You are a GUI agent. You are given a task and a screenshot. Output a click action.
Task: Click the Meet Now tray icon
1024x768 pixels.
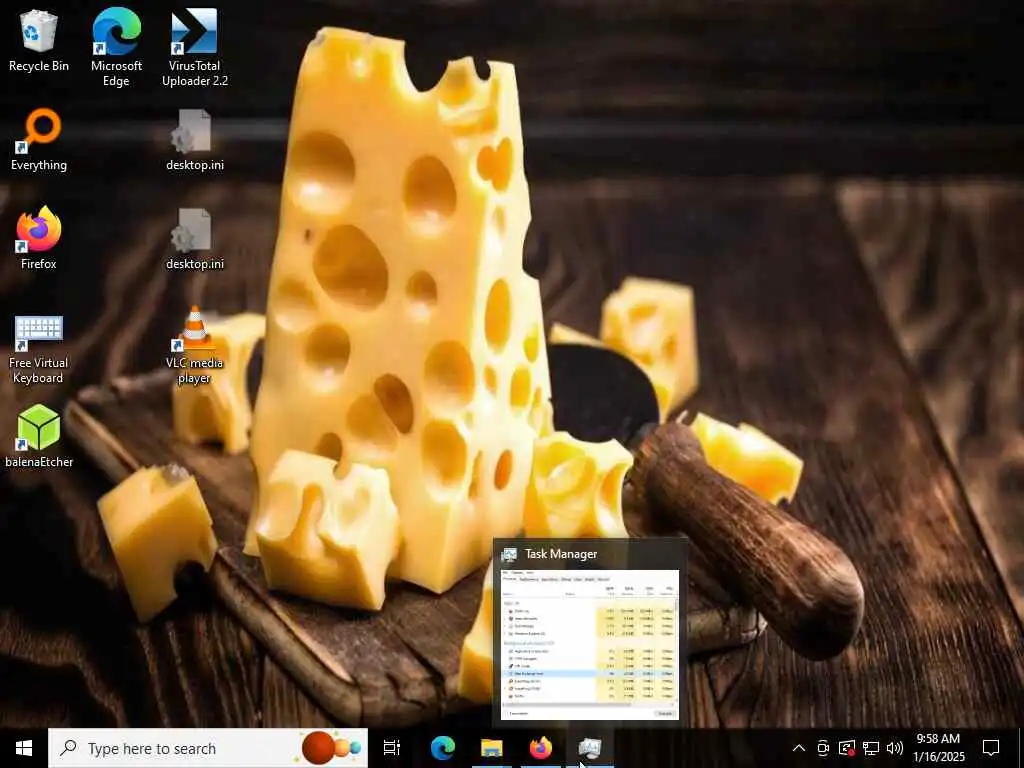(823, 748)
